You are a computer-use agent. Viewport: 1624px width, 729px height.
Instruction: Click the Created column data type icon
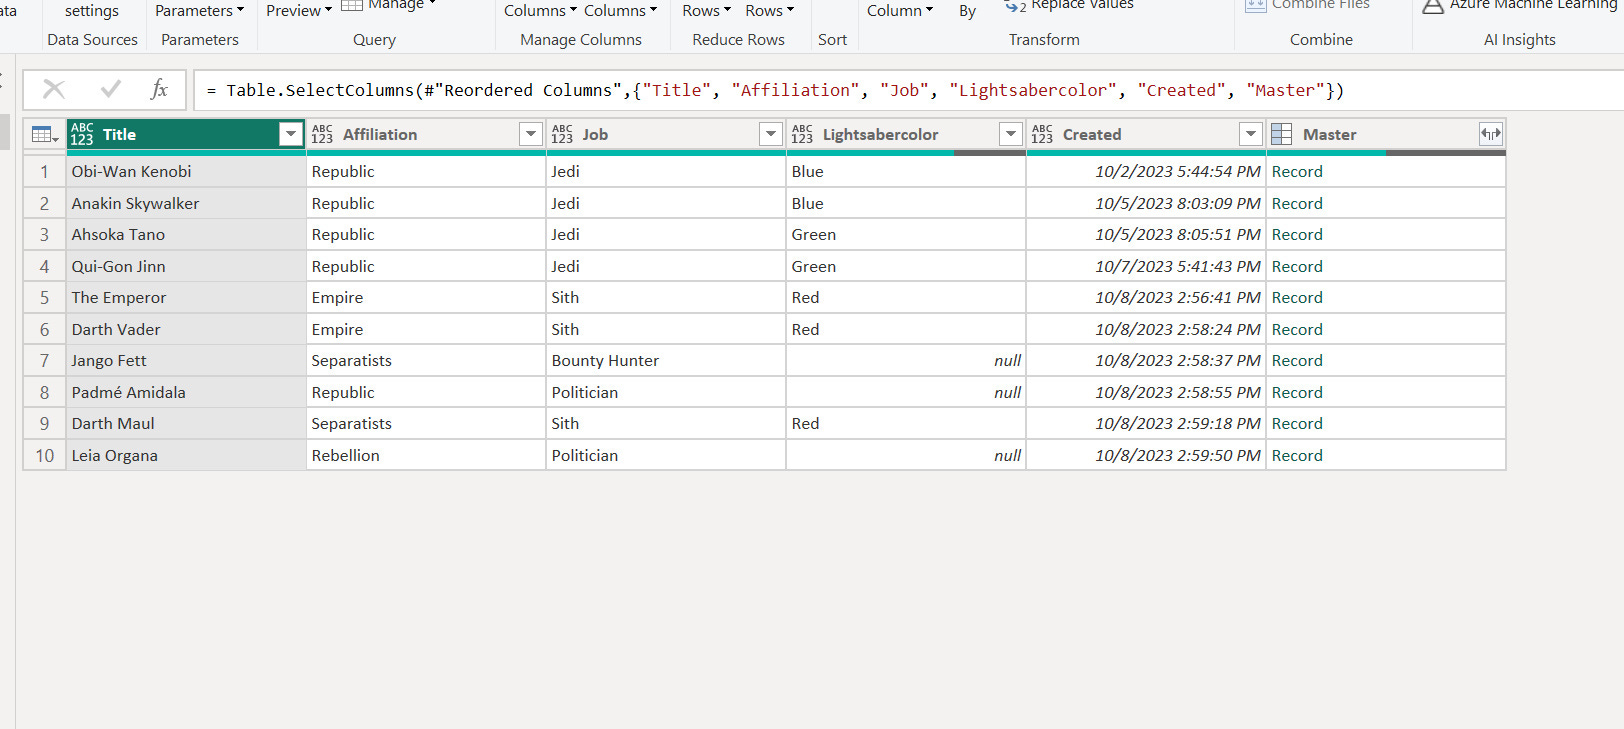click(1042, 134)
